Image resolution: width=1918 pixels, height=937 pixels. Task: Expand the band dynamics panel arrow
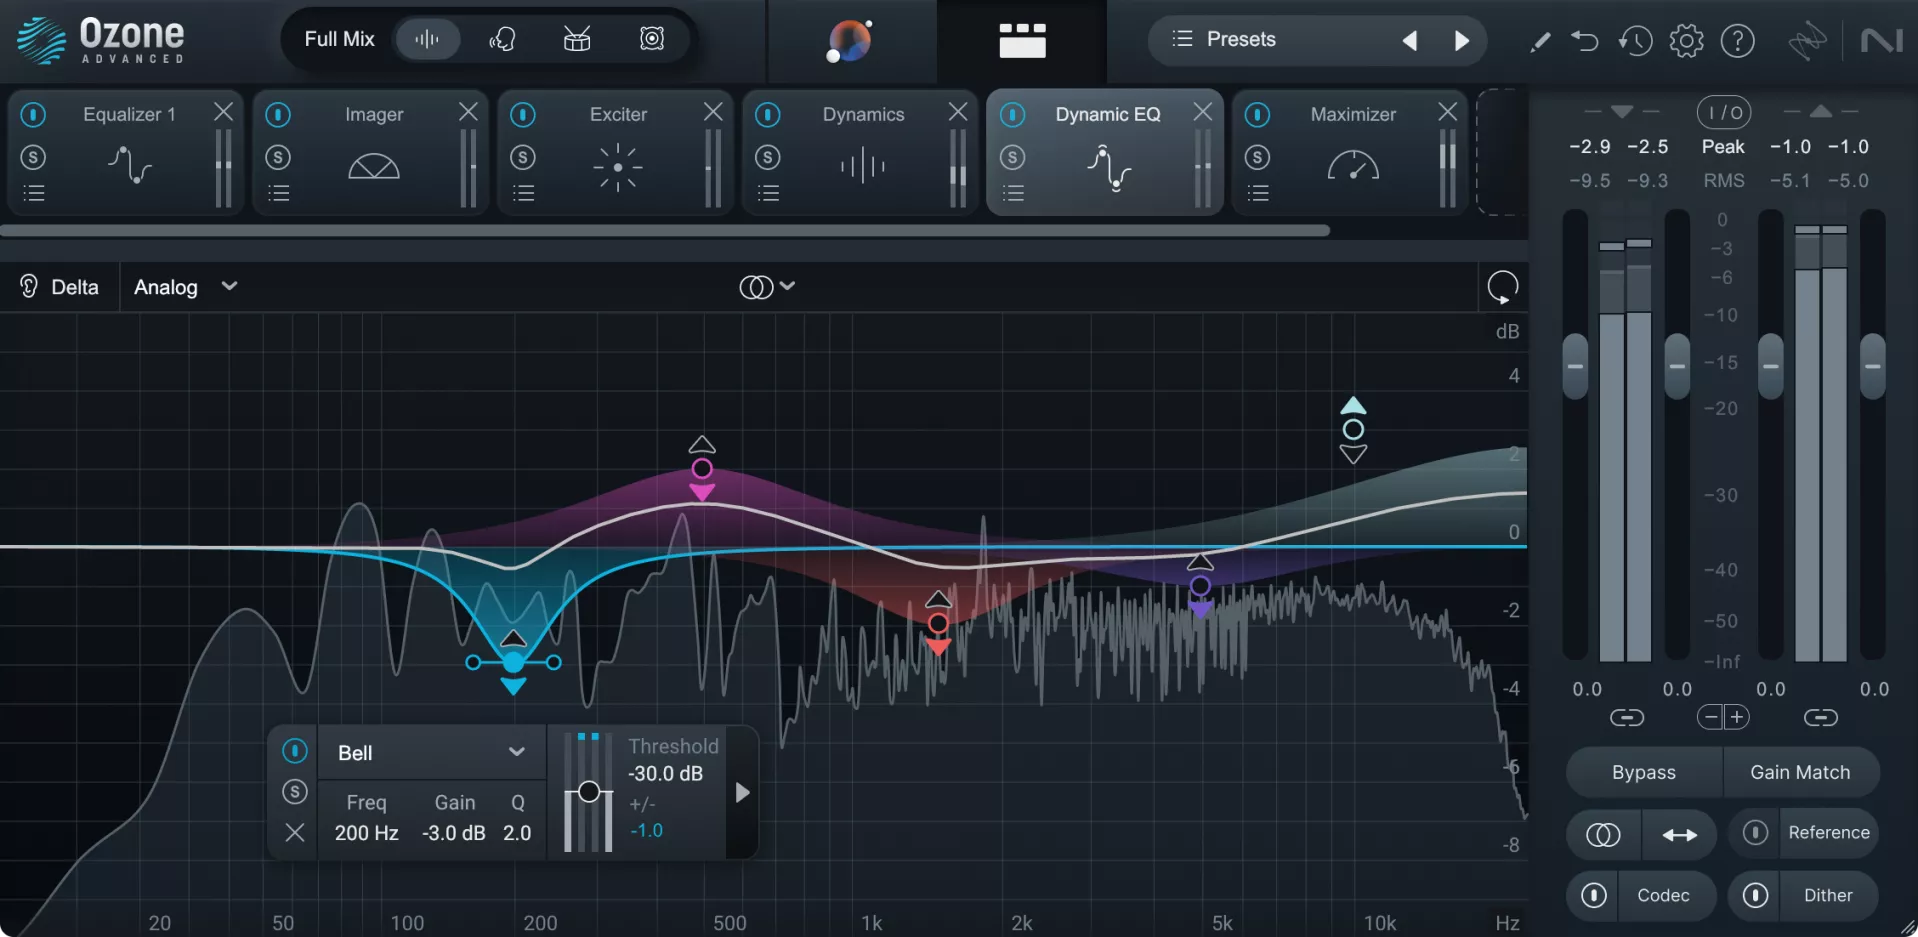[x=742, y=793]
